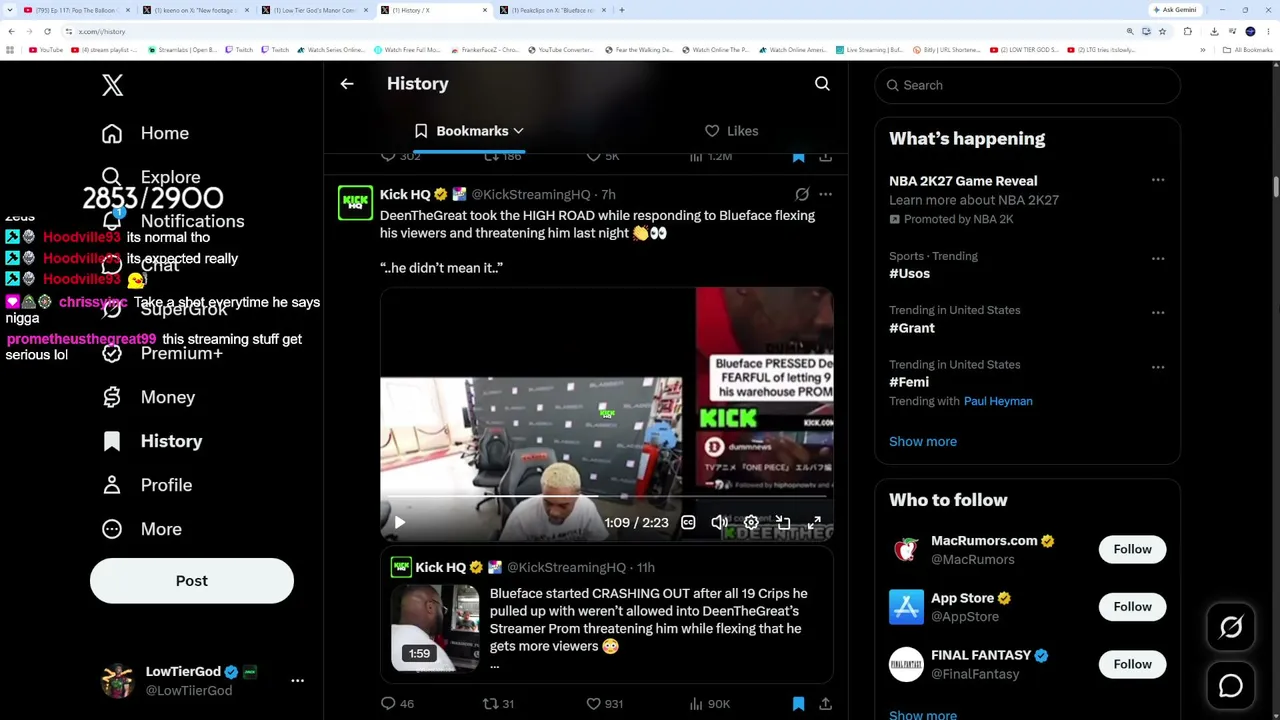
Task: Mute the video volume
Action: (719, 522)
